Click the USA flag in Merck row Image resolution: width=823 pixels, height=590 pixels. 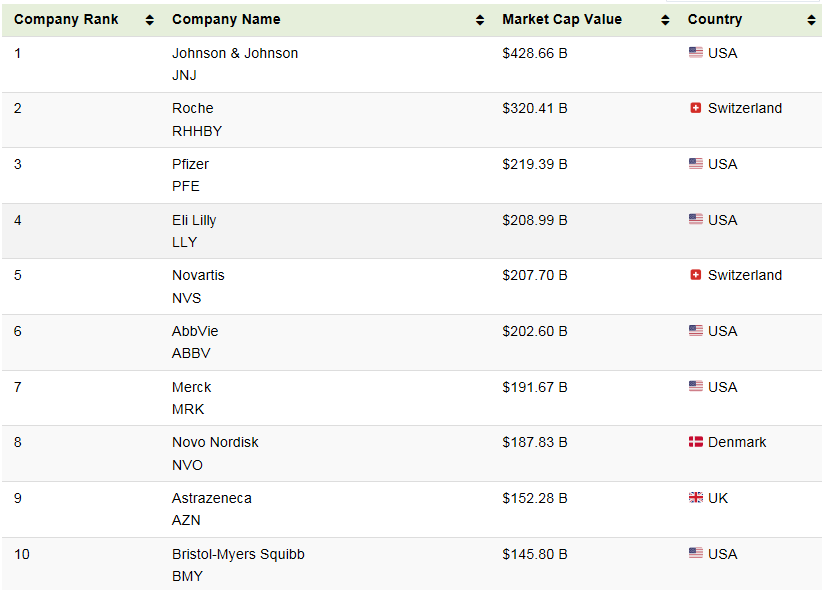[x=696, y=387]
